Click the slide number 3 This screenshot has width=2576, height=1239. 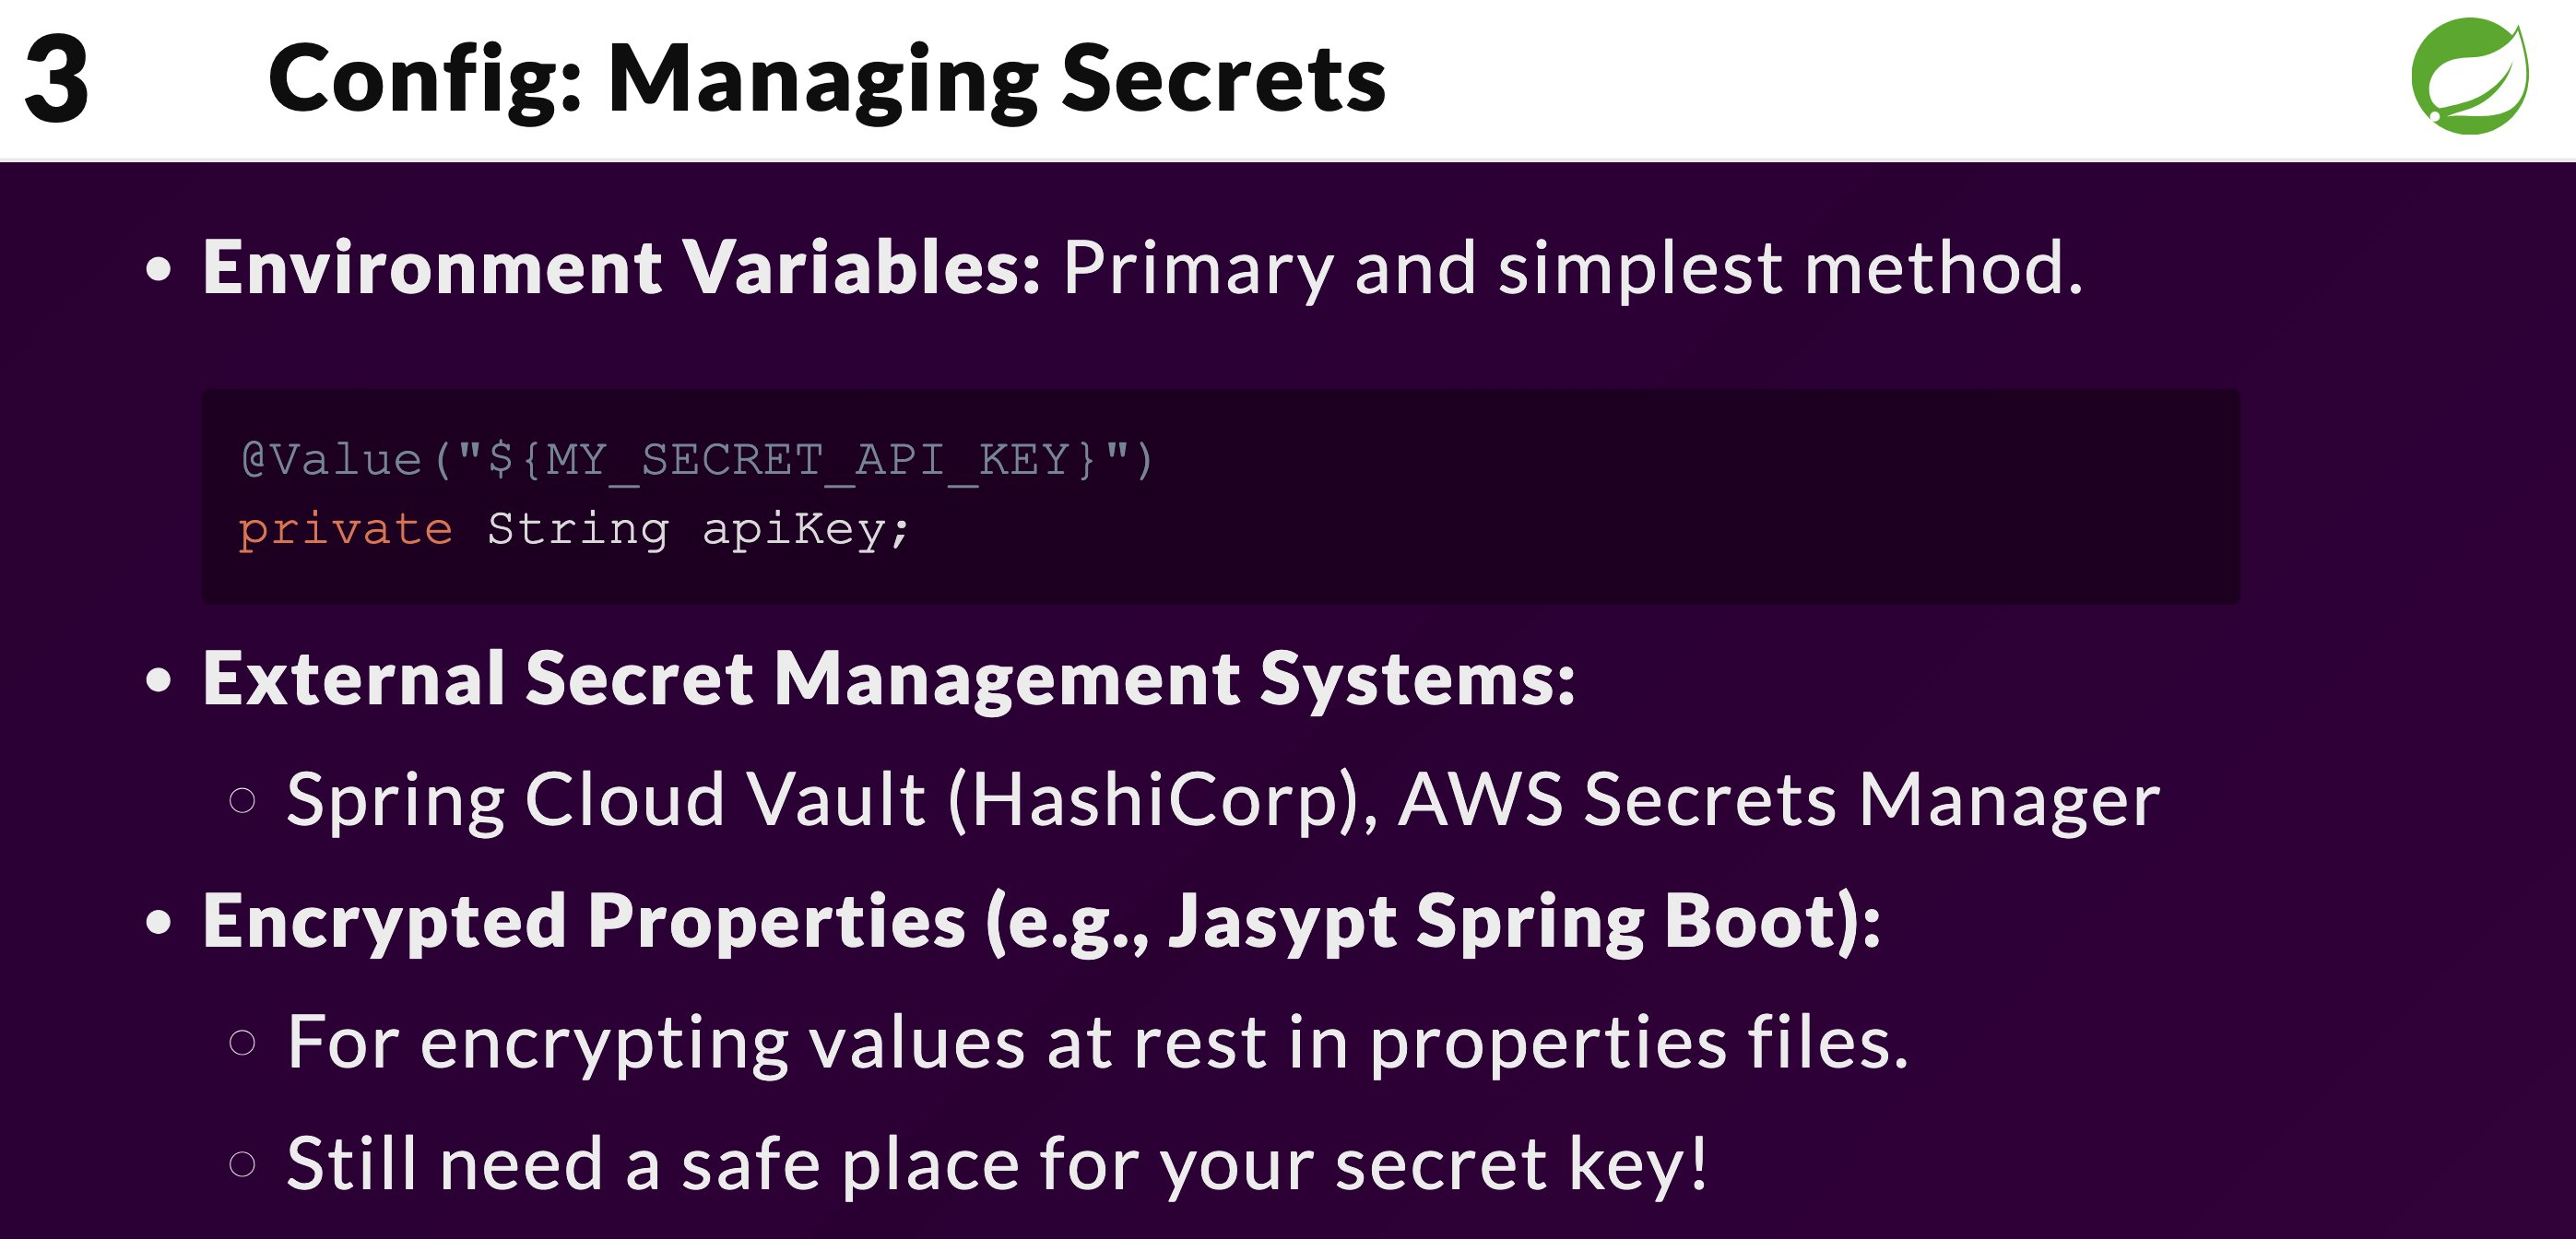pos(57,78)
